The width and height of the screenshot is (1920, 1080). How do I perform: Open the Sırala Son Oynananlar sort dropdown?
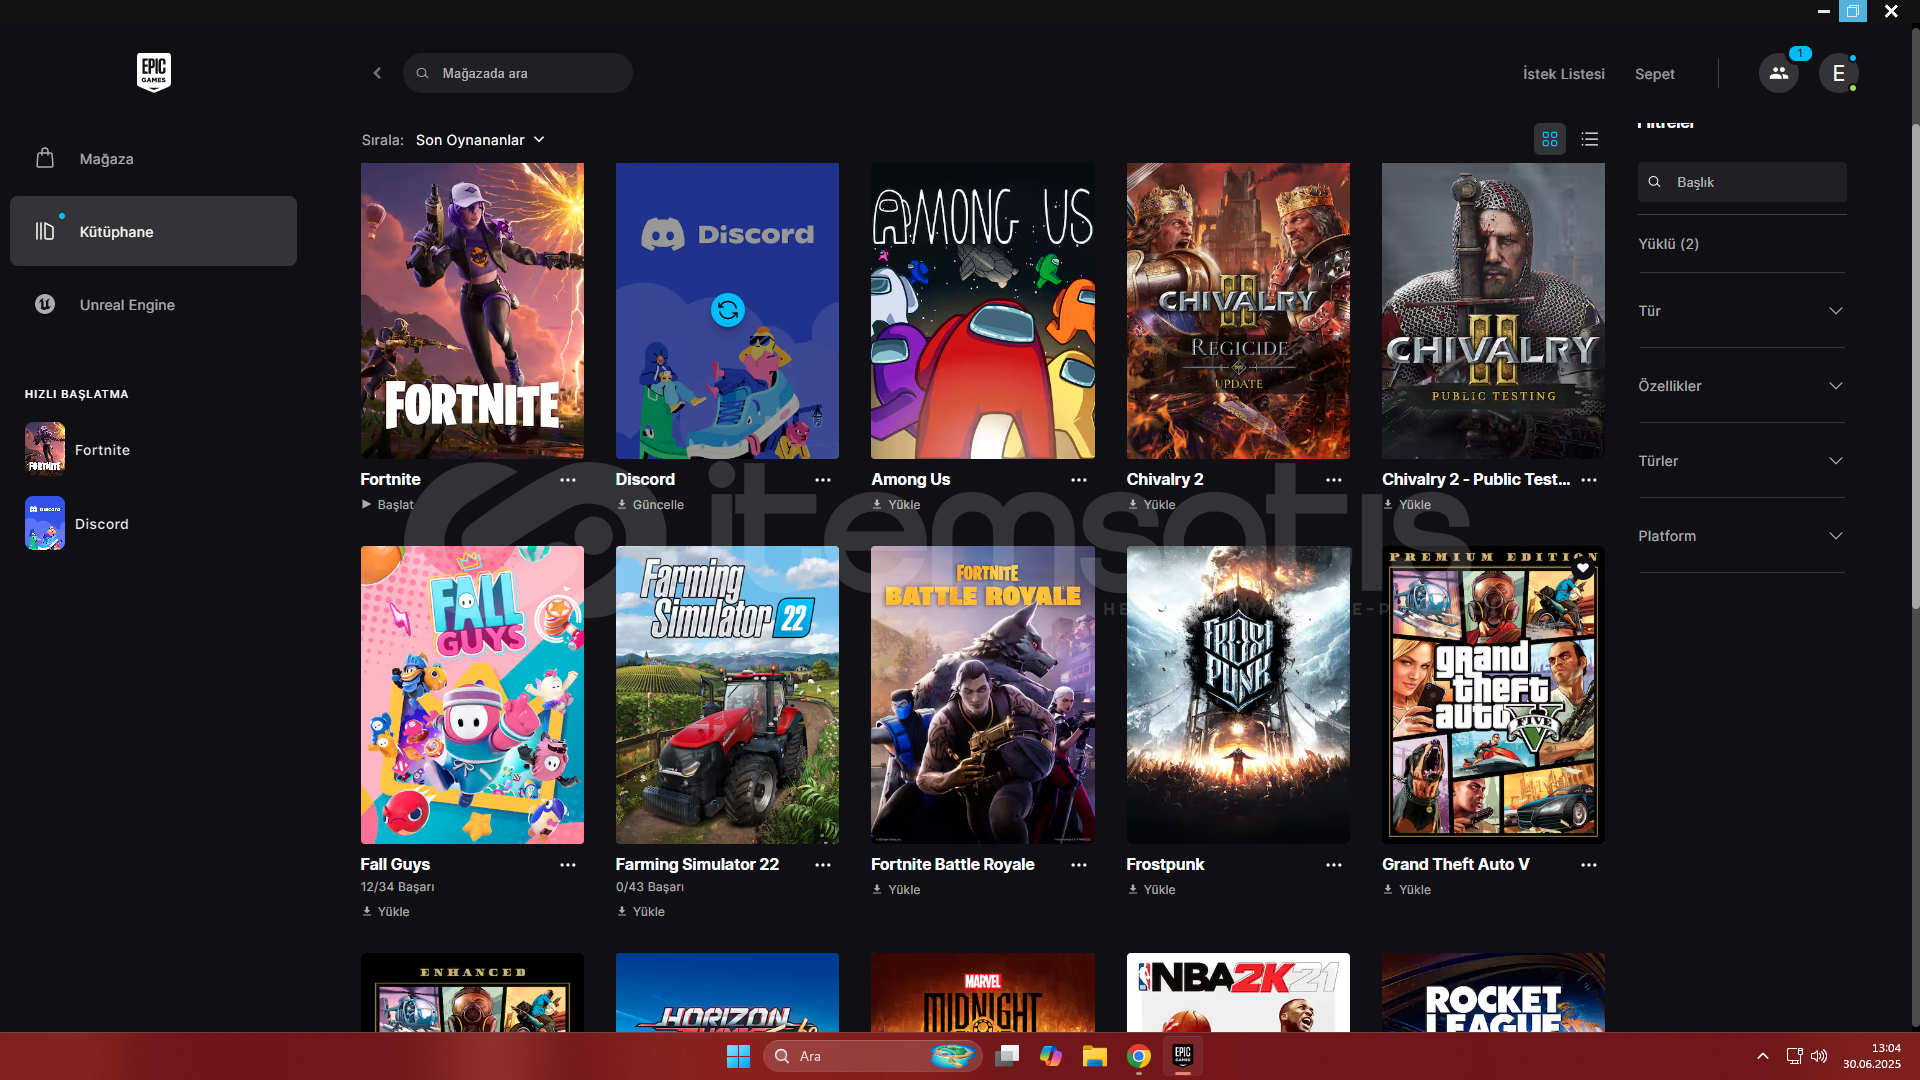[480, 140]
